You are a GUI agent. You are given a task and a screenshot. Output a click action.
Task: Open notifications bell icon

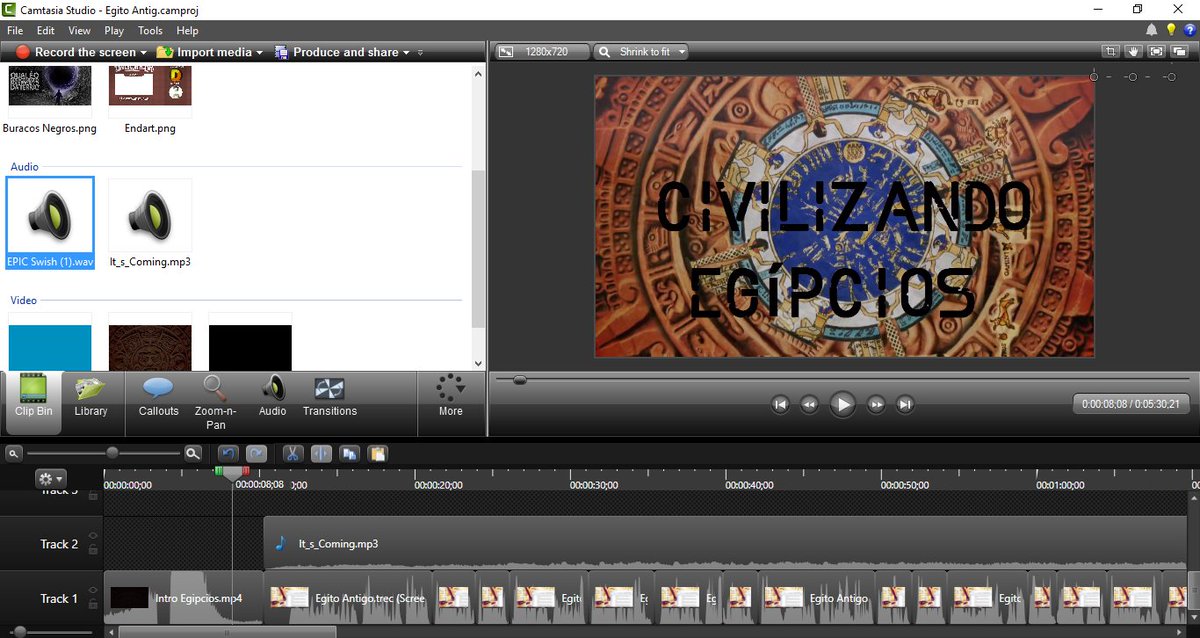(x=1152, y=30)
